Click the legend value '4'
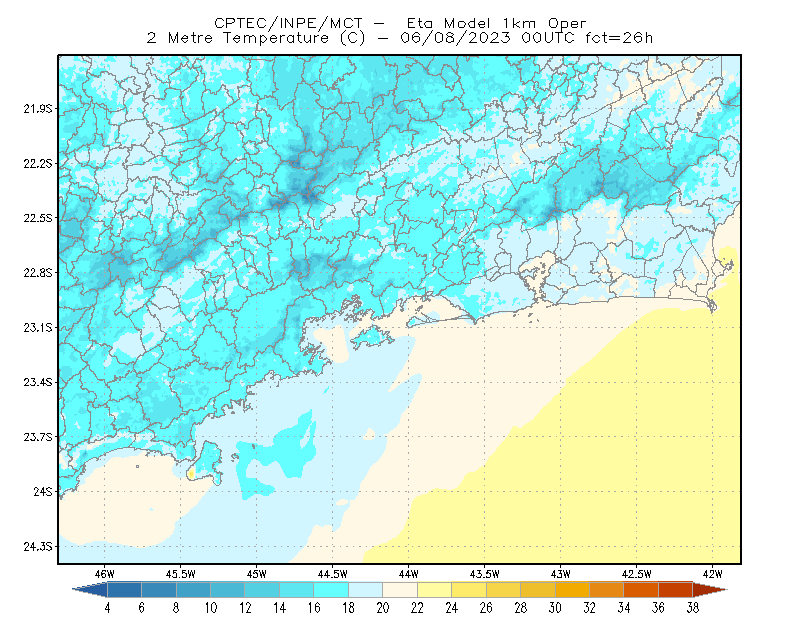This screenshot has height=618, width=800. coord(107,608)
